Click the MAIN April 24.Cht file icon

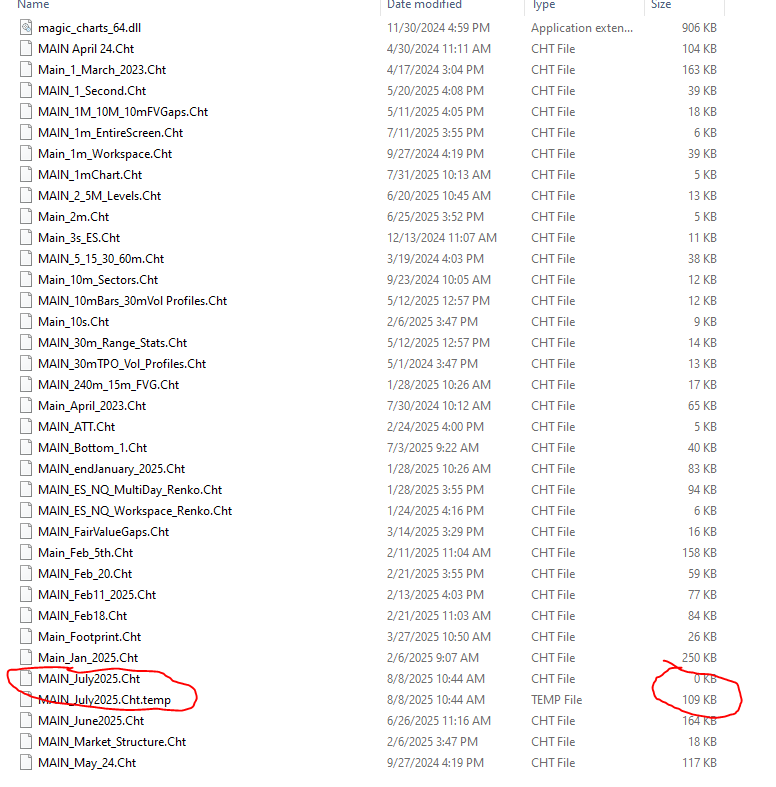point(26,48)
